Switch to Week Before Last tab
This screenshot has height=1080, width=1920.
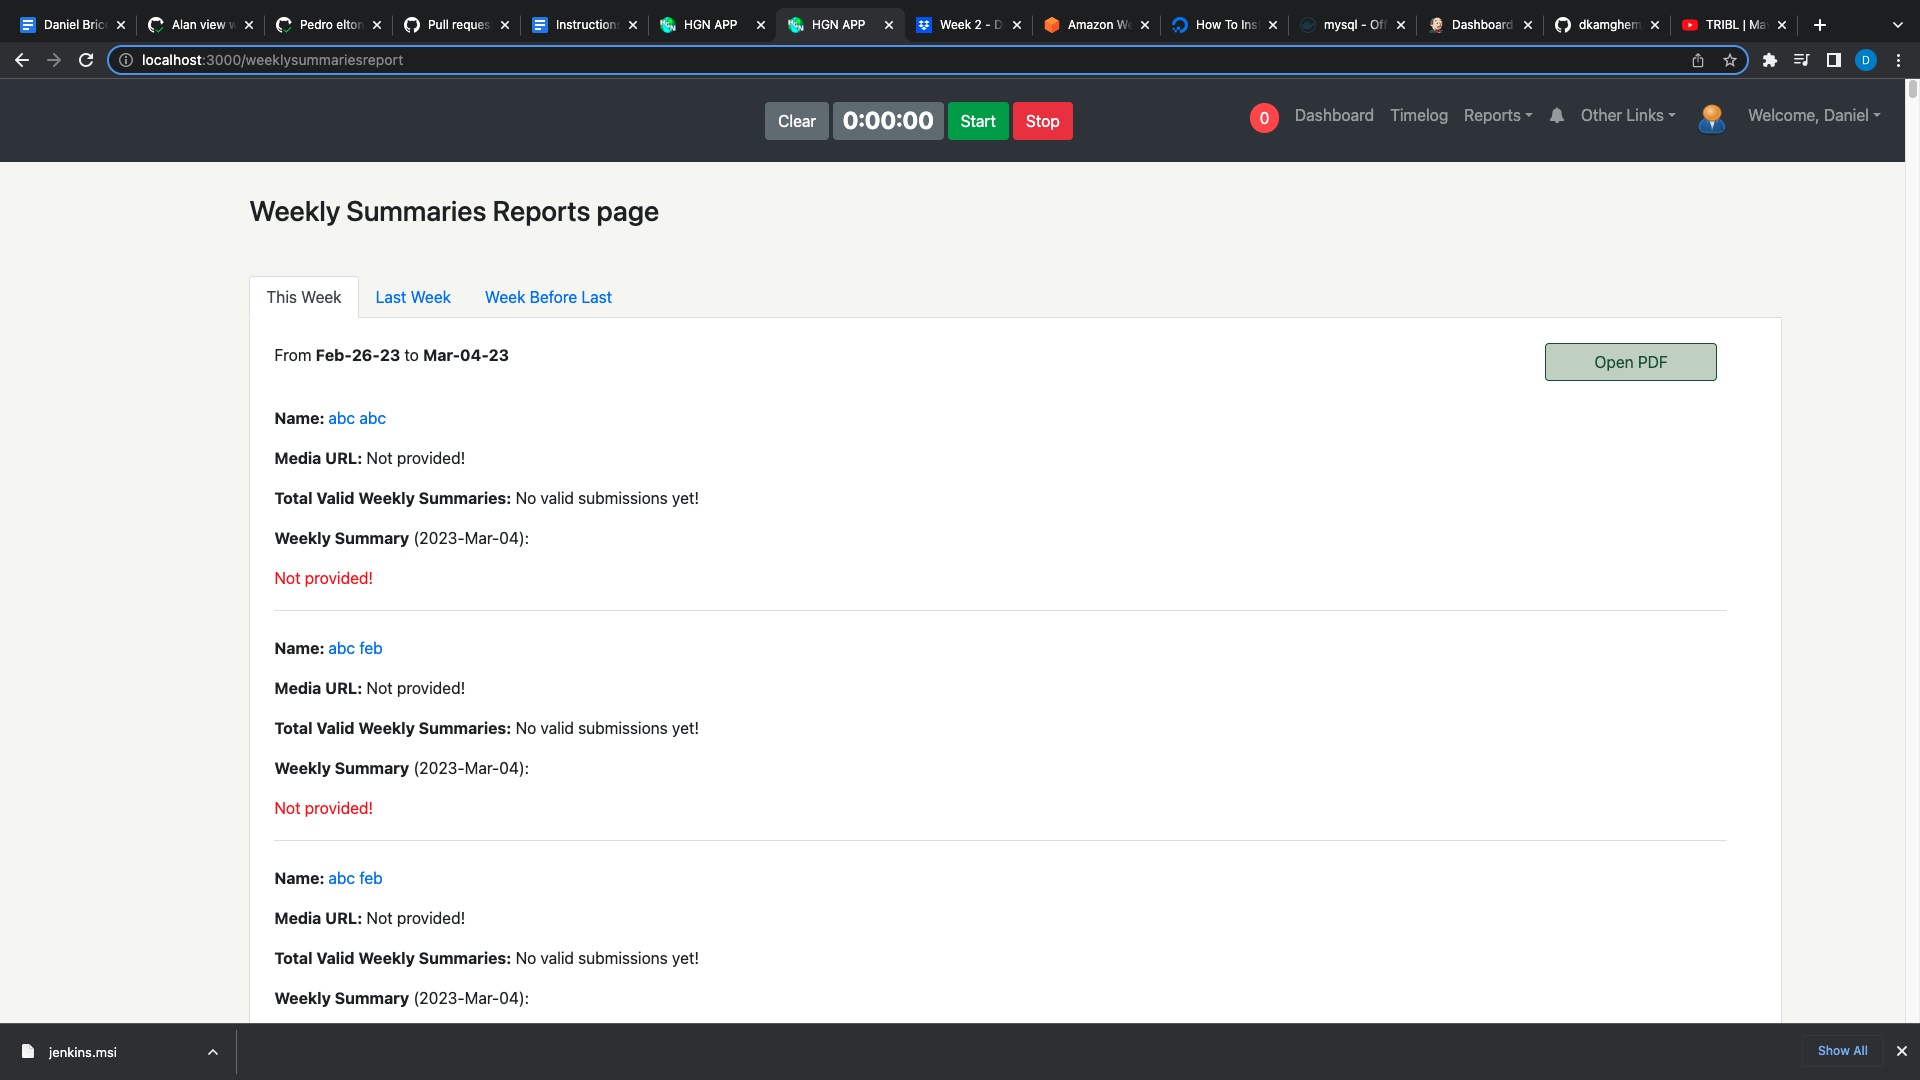548,297
